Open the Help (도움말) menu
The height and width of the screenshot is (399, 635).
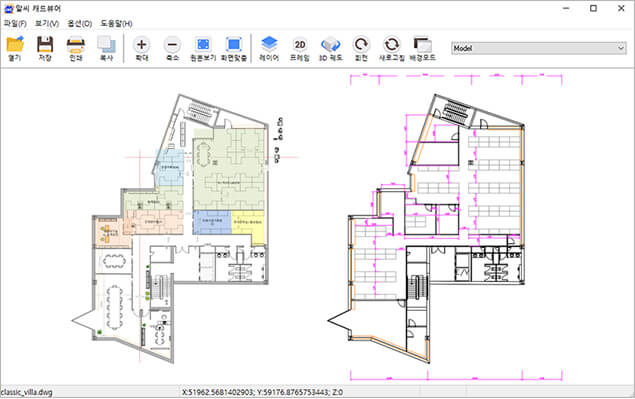tap(116, 23)
